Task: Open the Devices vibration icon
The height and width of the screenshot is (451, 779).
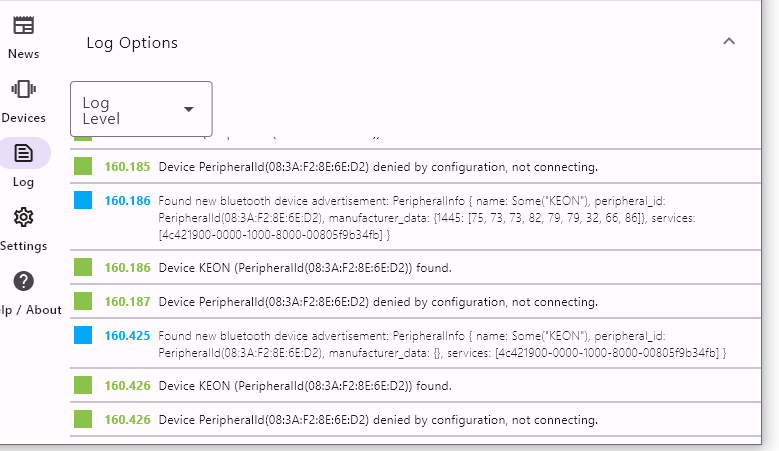Action: tap(23, 89)
